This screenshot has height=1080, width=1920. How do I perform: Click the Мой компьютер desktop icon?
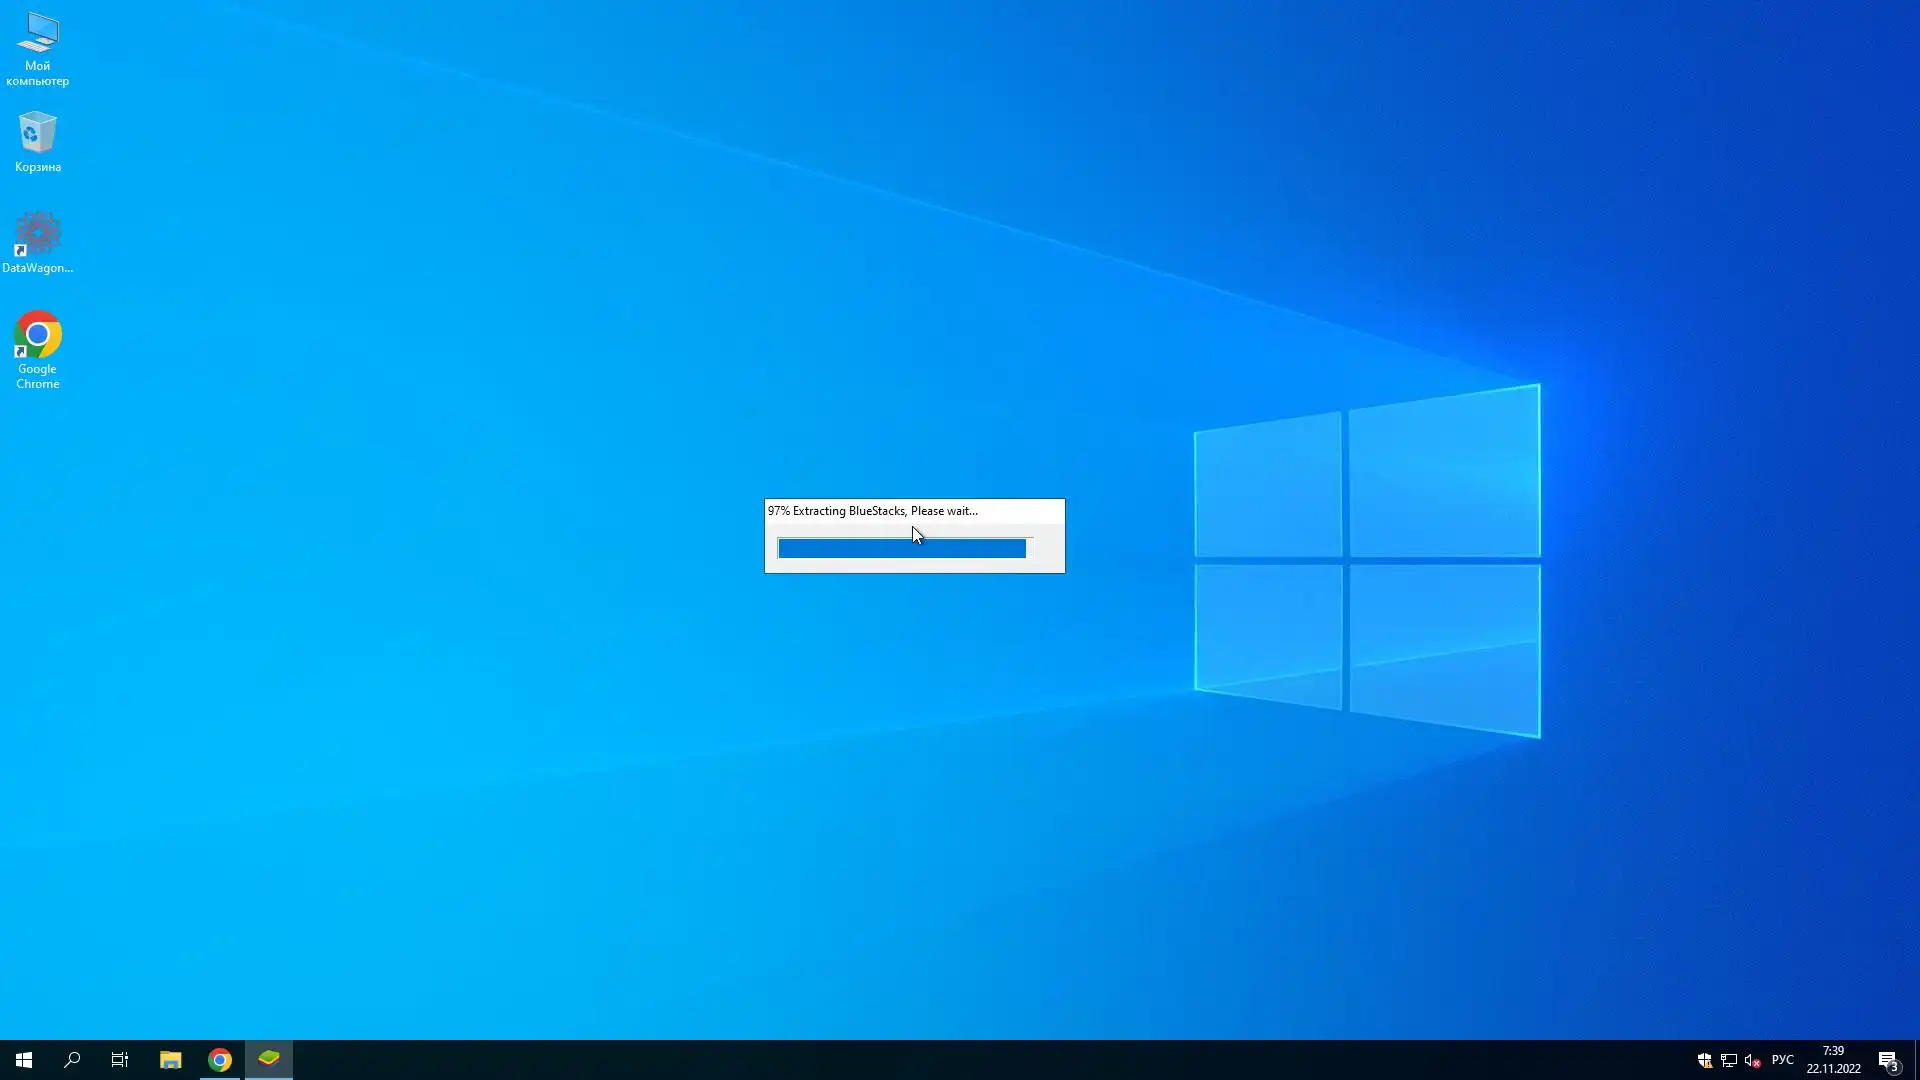coord(37,47)
